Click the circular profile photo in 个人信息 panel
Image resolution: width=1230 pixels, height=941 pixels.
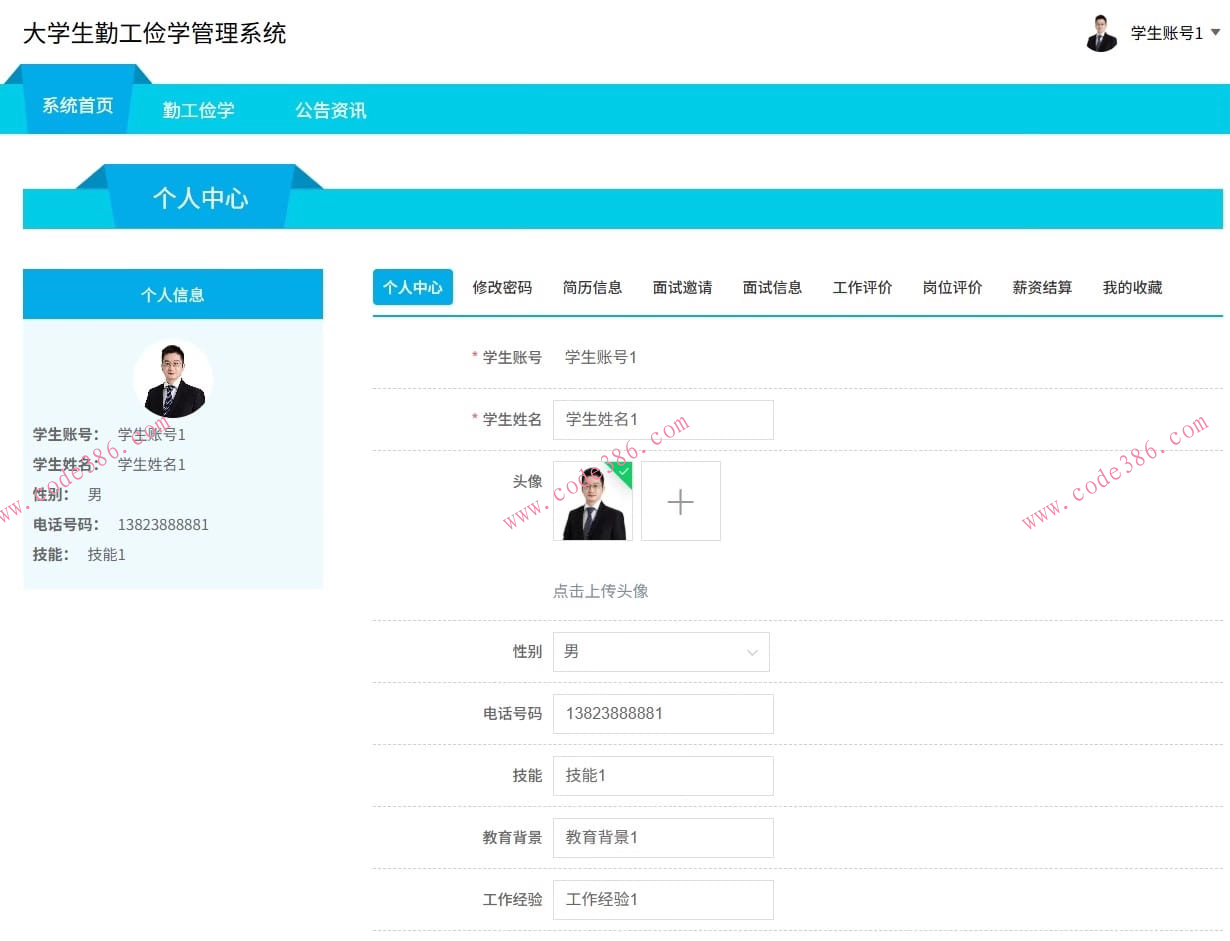click(x=172, y=378)
